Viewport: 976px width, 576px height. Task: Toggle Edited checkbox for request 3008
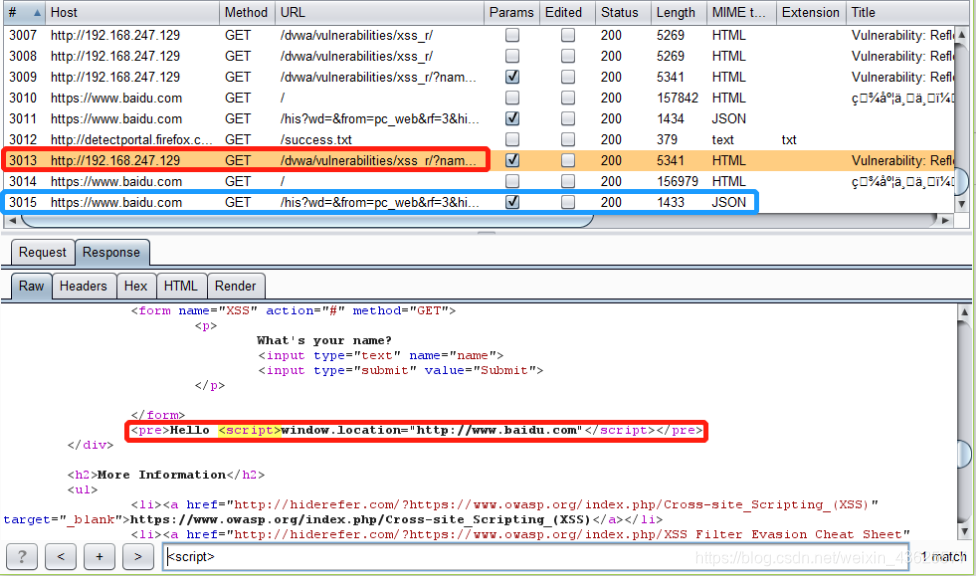click(x=568, y=56)
